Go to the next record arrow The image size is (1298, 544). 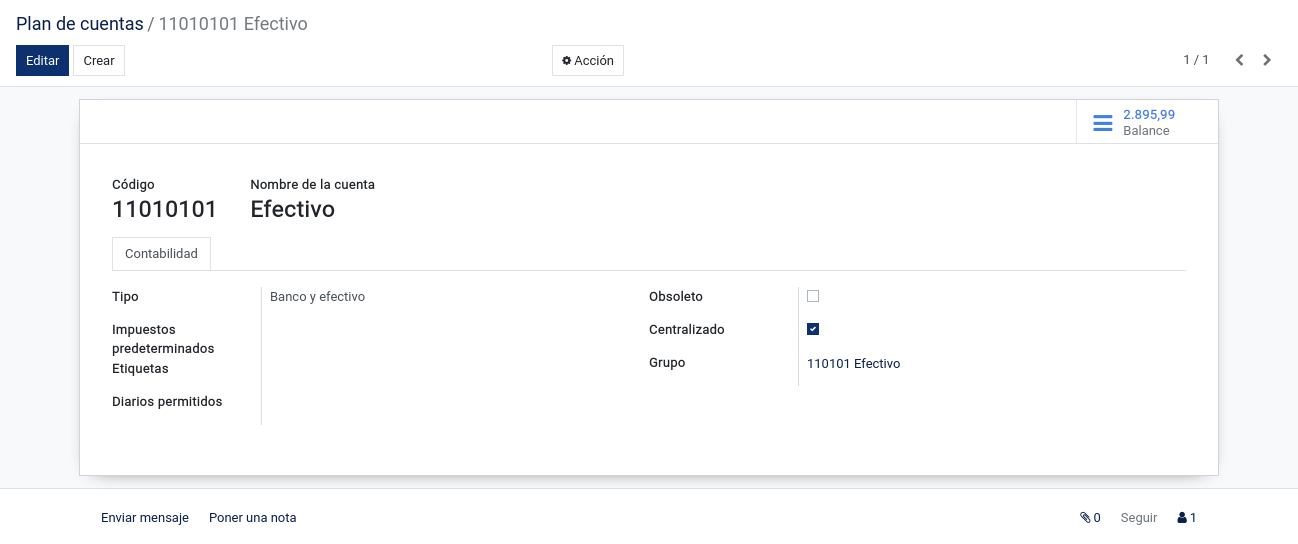click(1267, 60)
